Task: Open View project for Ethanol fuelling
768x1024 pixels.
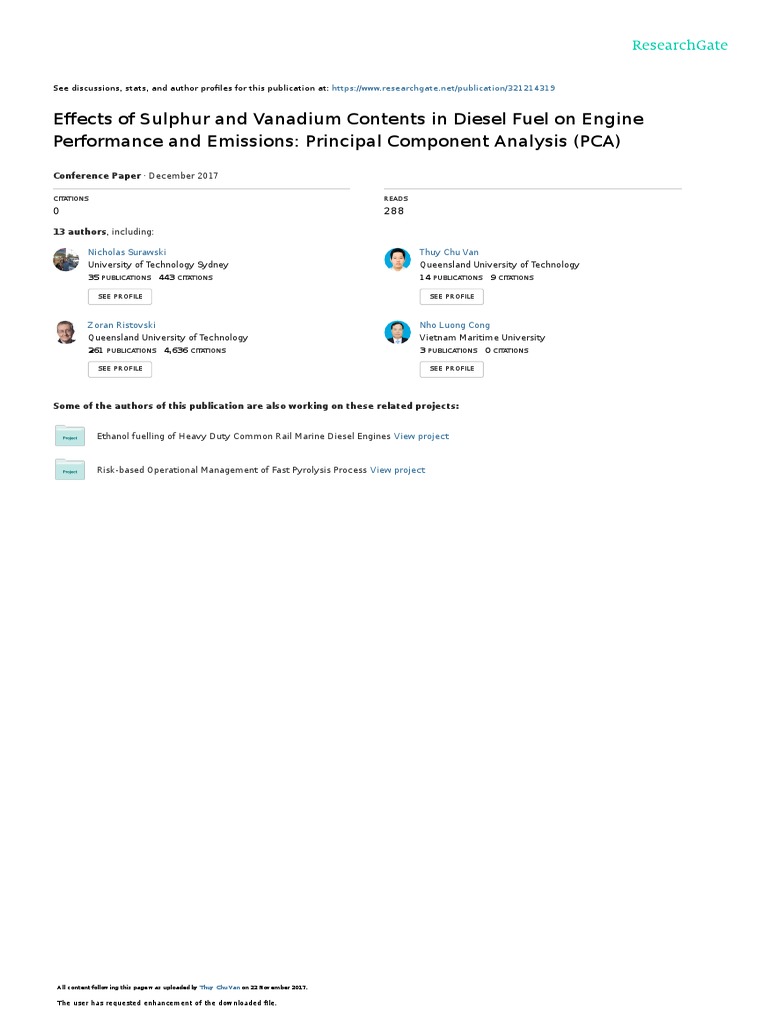Action: point(421,436)
